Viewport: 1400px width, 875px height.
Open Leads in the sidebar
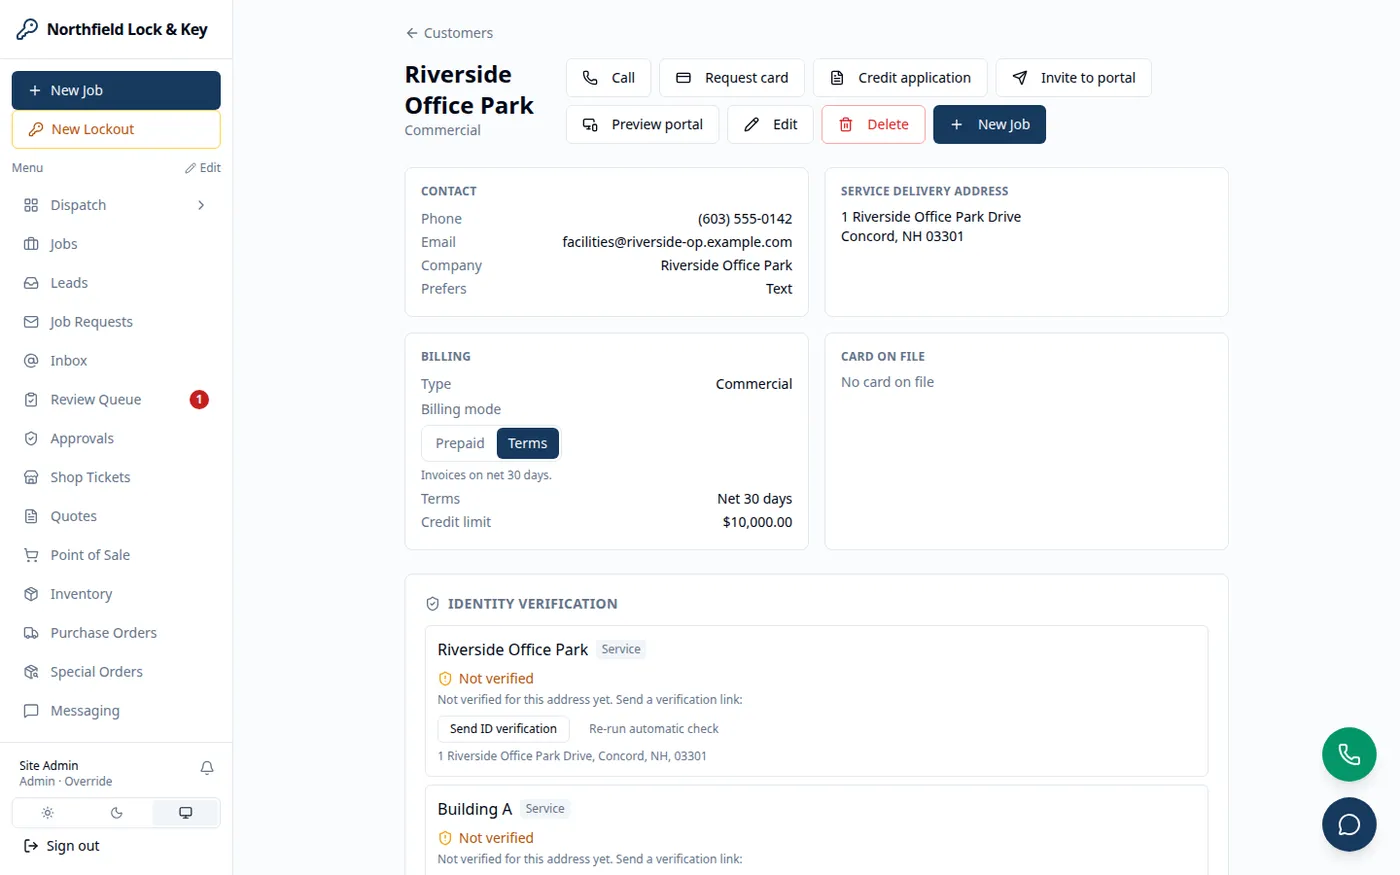116,283
